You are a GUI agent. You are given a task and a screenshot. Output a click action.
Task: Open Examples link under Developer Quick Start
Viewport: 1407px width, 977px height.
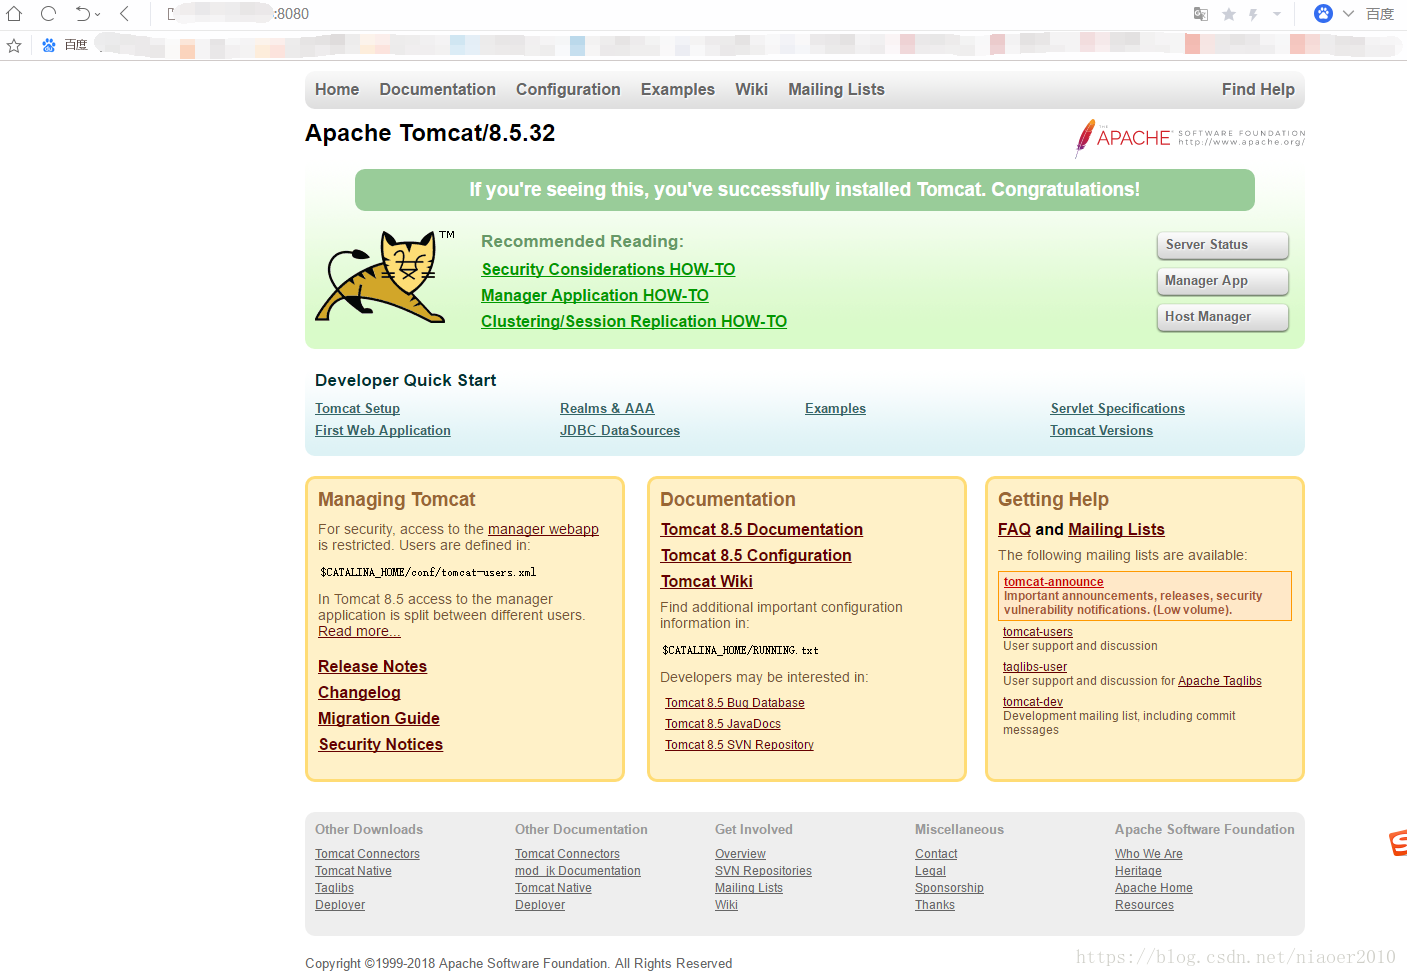point(835,408)
